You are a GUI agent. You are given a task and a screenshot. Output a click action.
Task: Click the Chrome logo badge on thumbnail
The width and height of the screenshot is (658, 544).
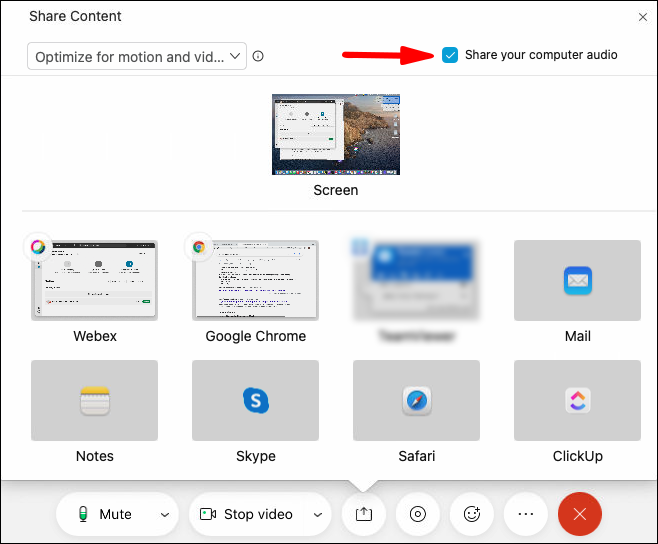(x=199, y=247)
